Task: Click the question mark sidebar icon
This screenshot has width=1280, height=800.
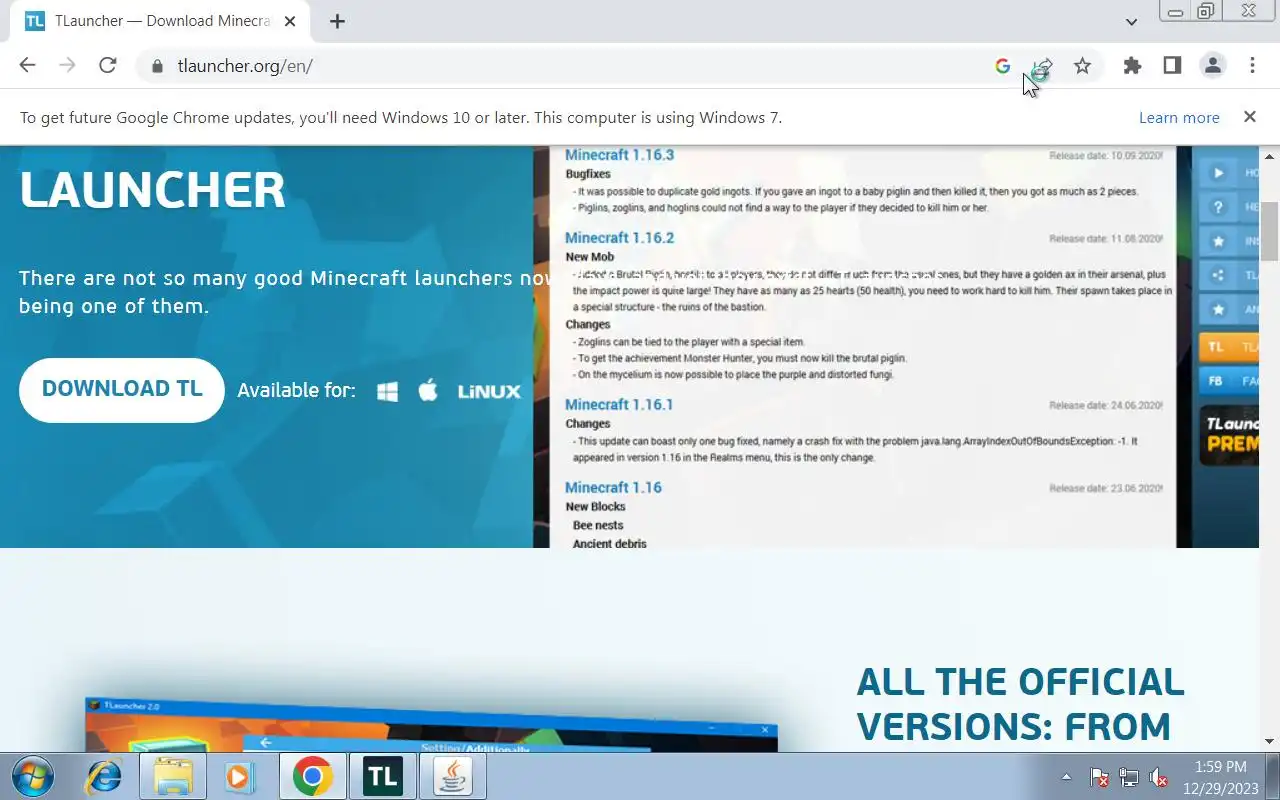Action: tap(1218, 207)
